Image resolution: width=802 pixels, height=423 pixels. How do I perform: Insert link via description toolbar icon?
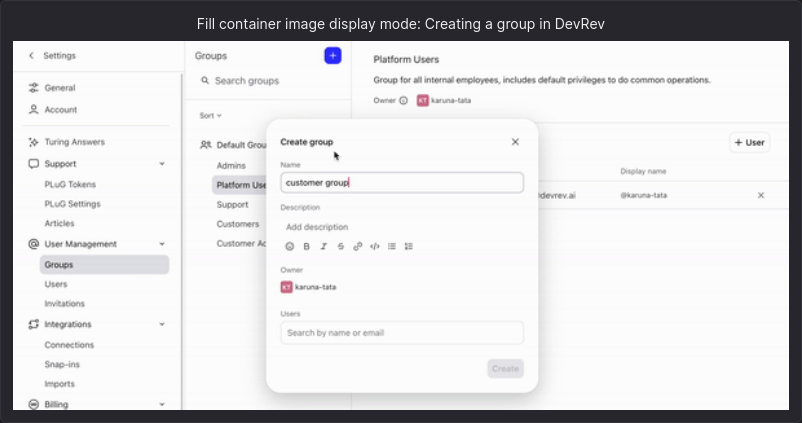click(357, 246)
